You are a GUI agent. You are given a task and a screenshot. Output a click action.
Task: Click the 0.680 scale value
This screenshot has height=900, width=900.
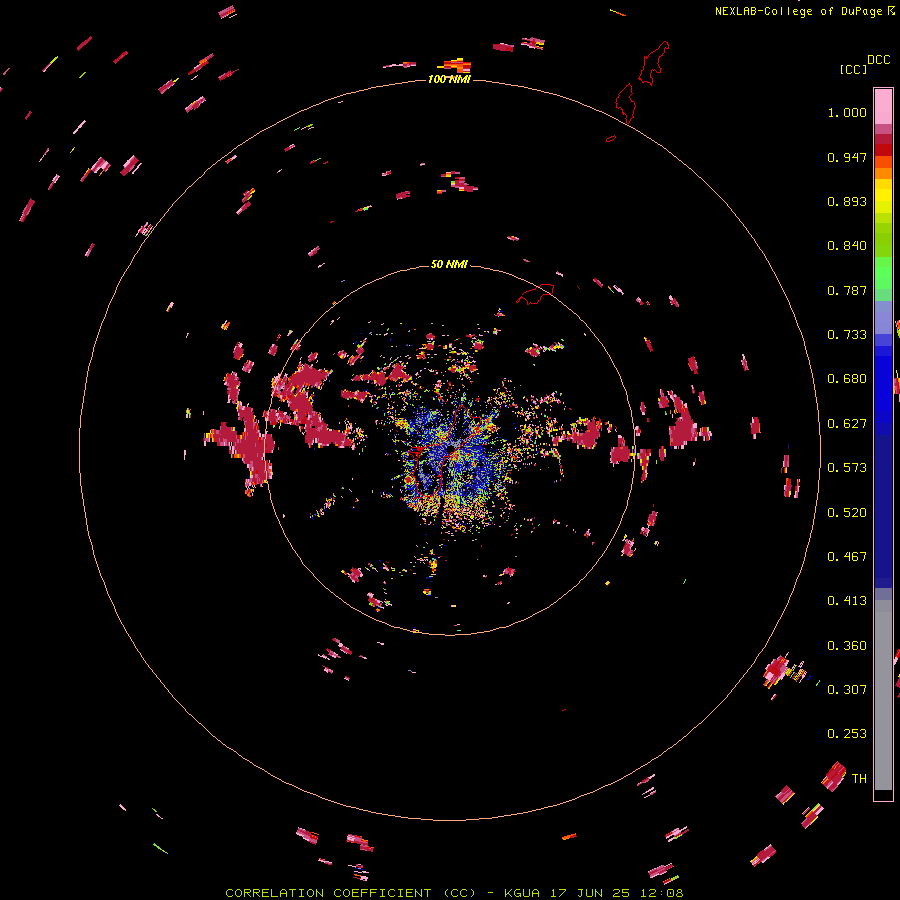coord(847,379)
